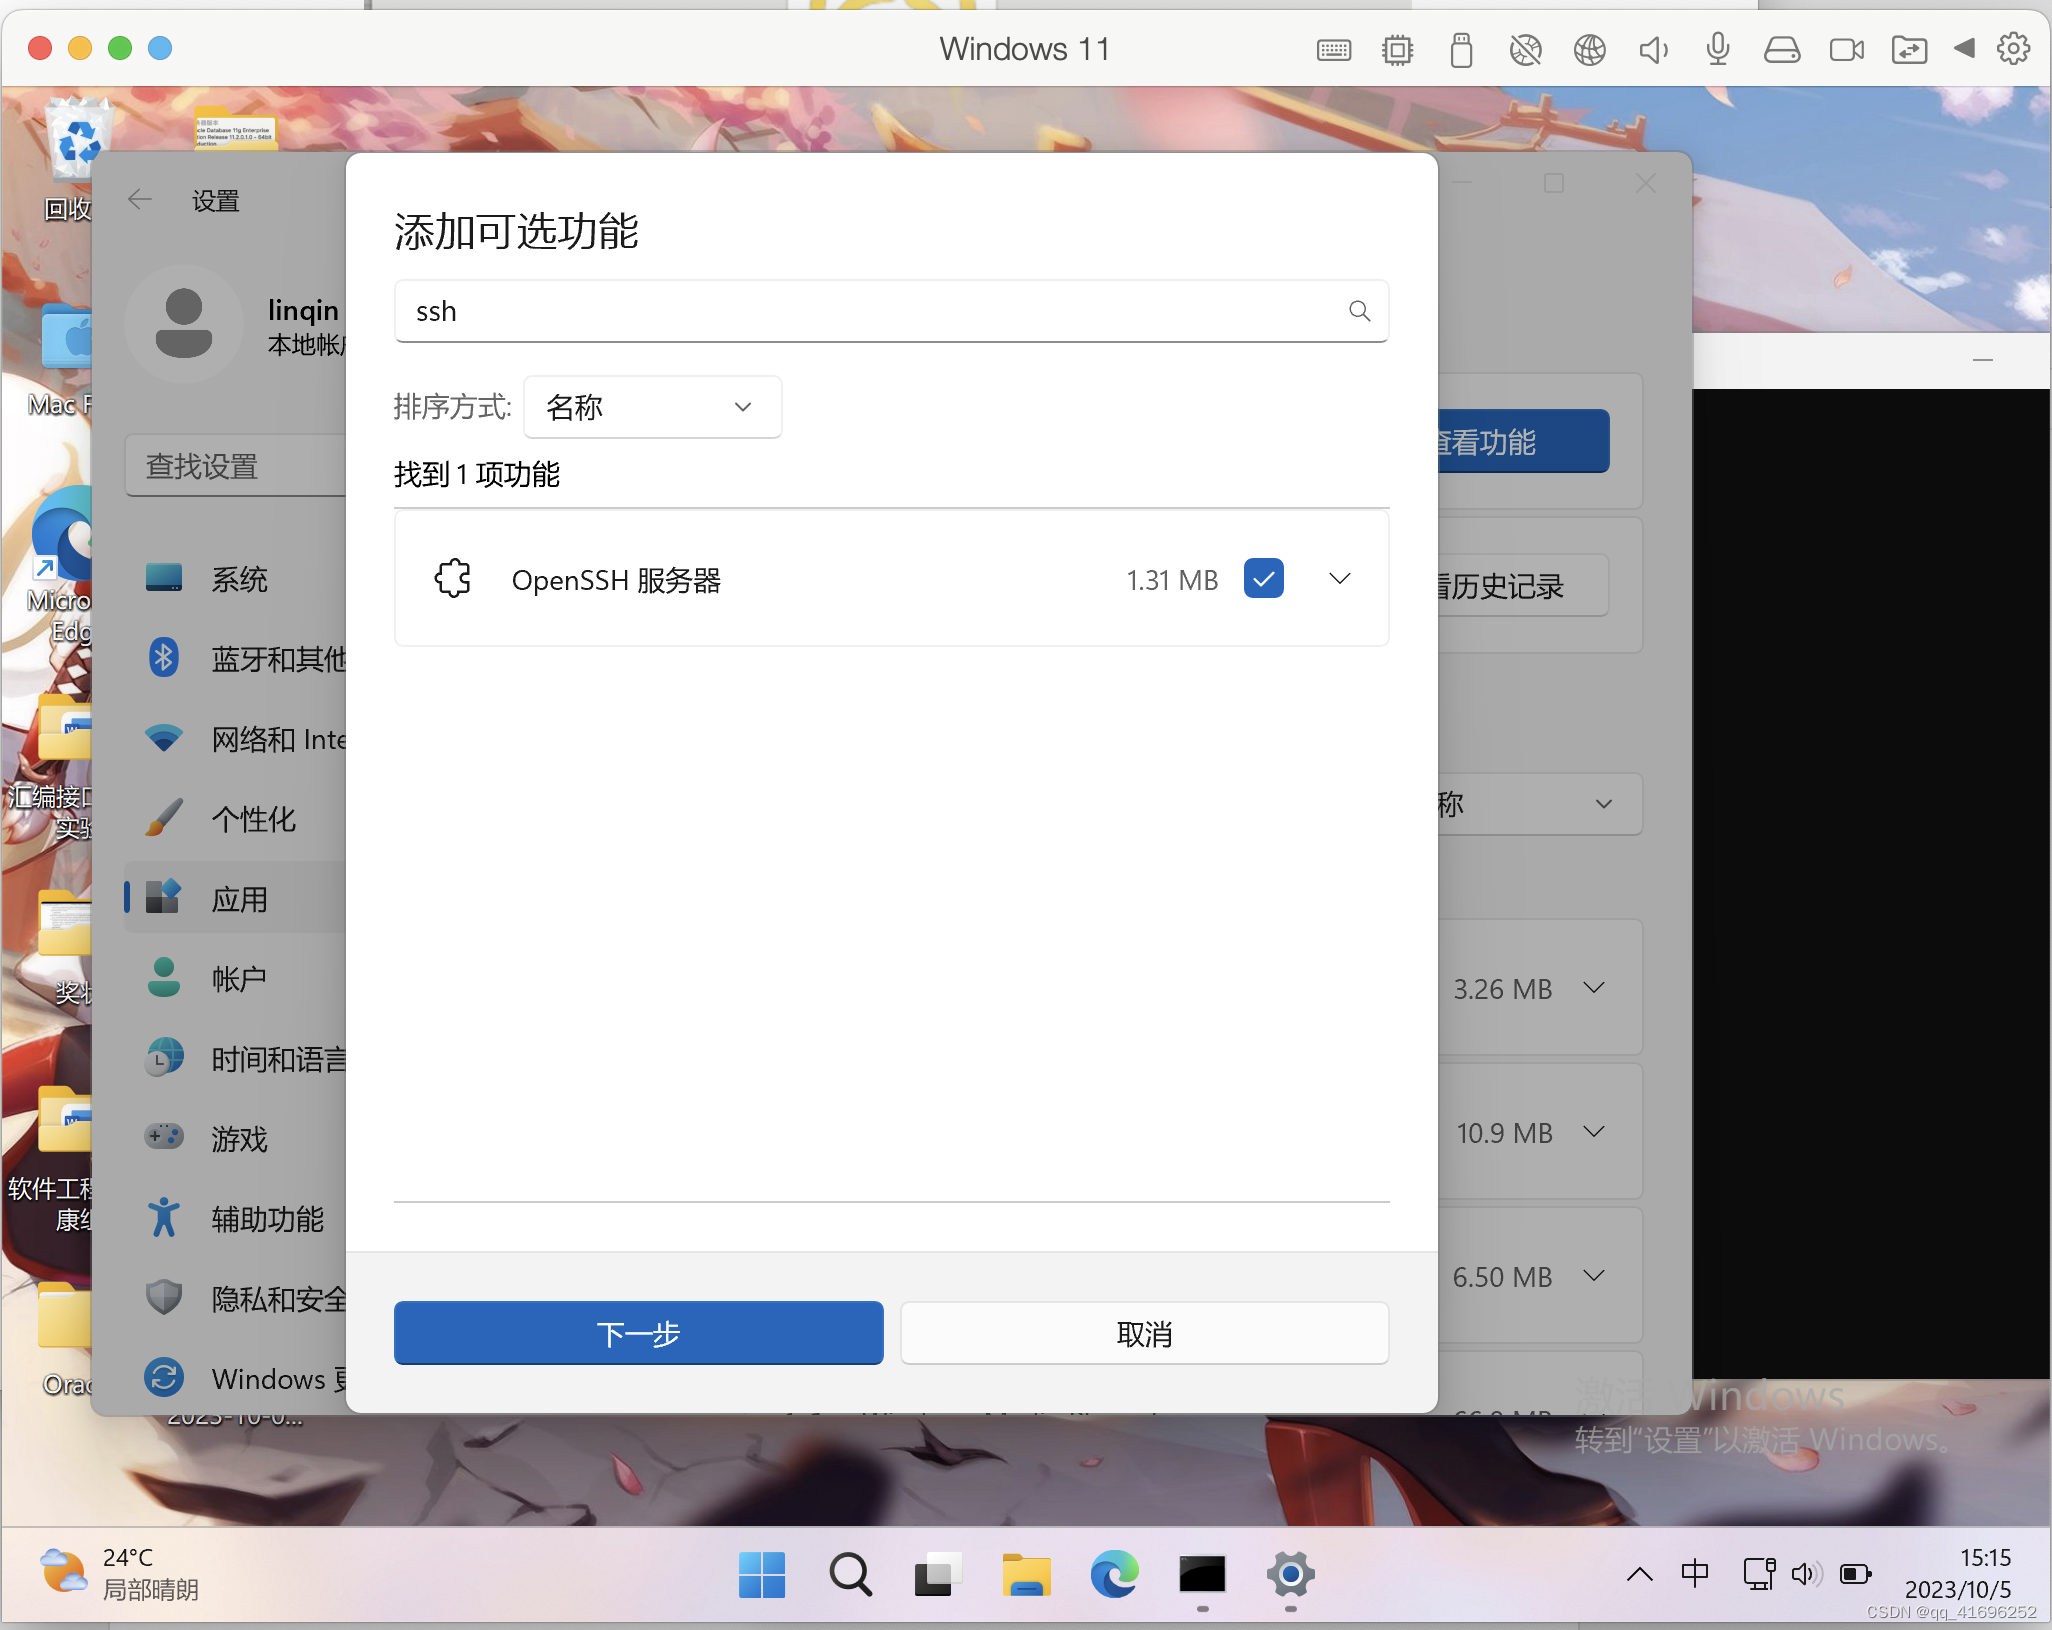
Task: Click the VM keyboard toolbar icon
Action: [1334, 49]
